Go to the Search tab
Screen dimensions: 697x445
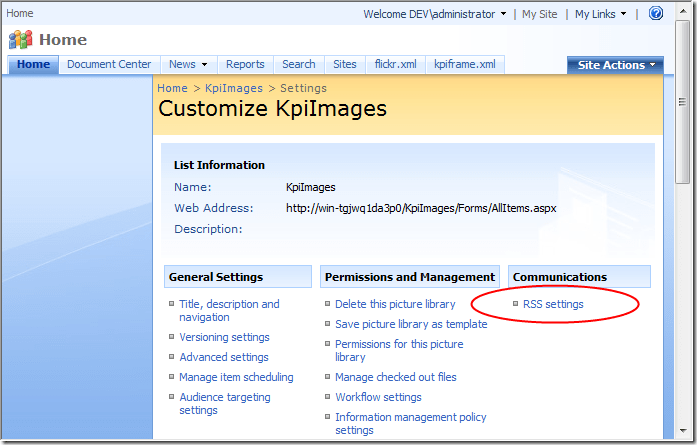(298, 64)
